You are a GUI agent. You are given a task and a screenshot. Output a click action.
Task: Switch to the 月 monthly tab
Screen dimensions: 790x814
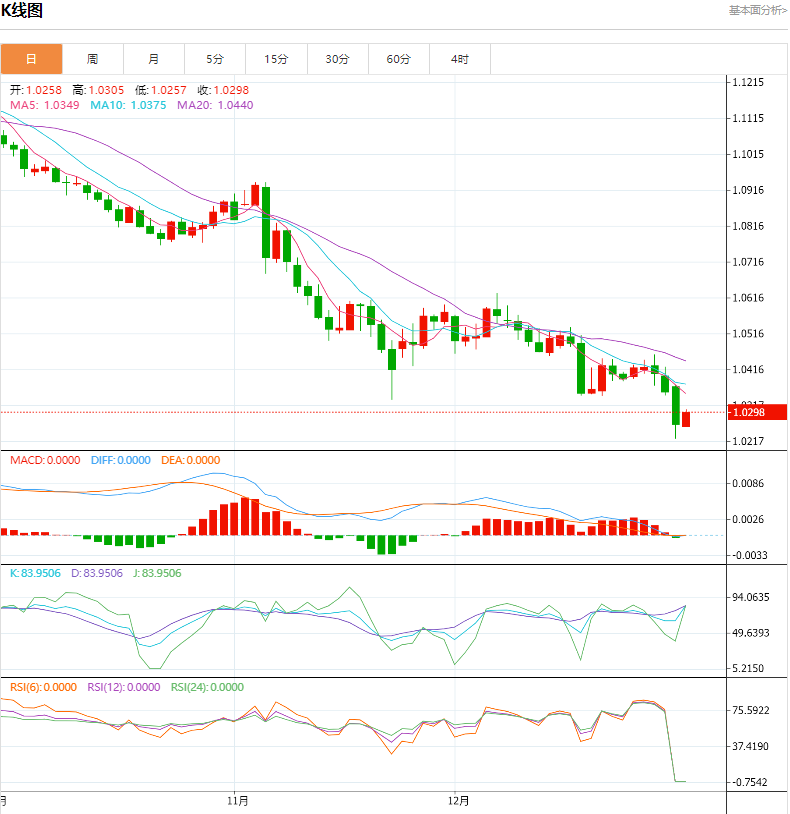154,59
